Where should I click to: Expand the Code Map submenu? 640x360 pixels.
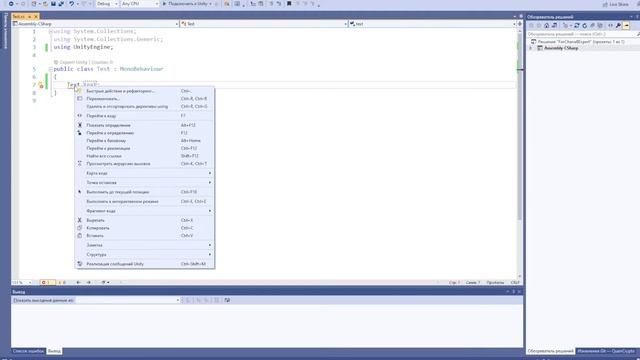point(144,173)
